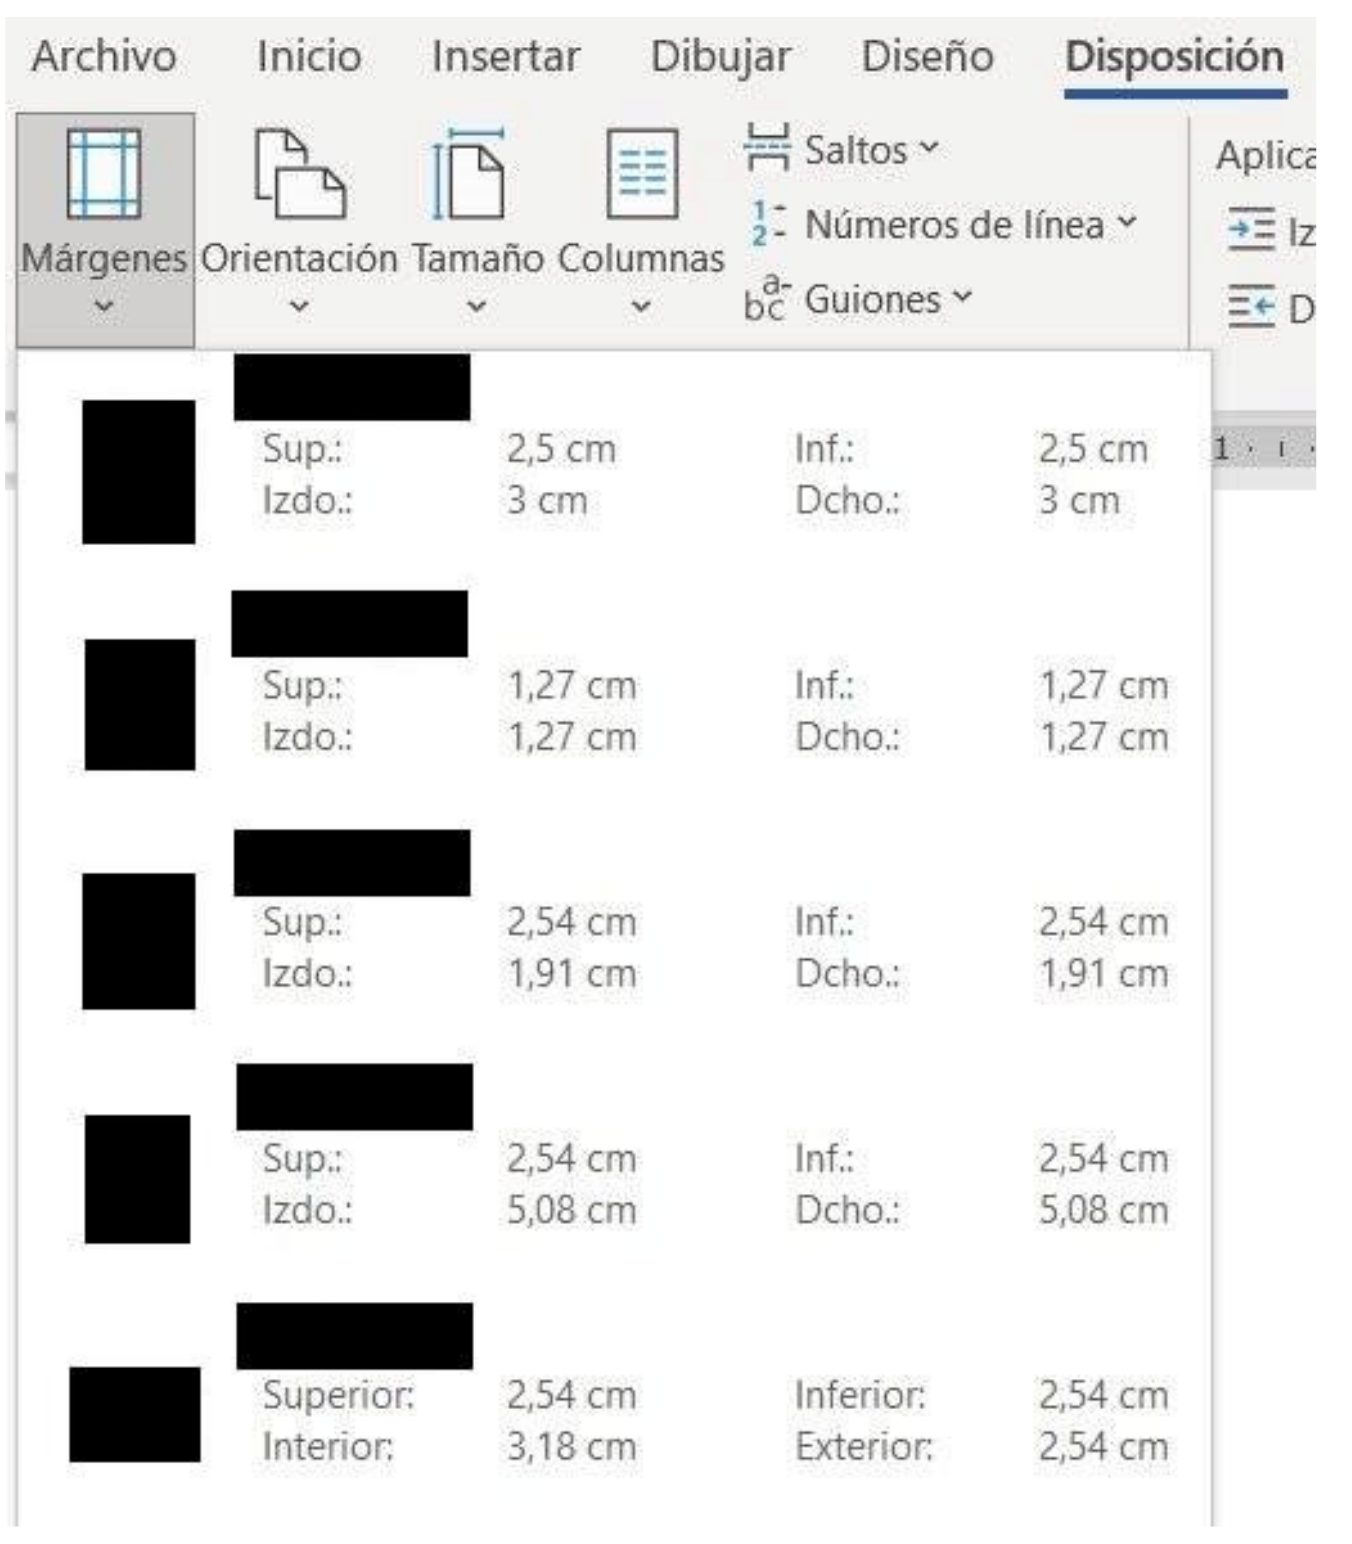Expand the Guiones dropdown chevron

(x=962, y=297)
